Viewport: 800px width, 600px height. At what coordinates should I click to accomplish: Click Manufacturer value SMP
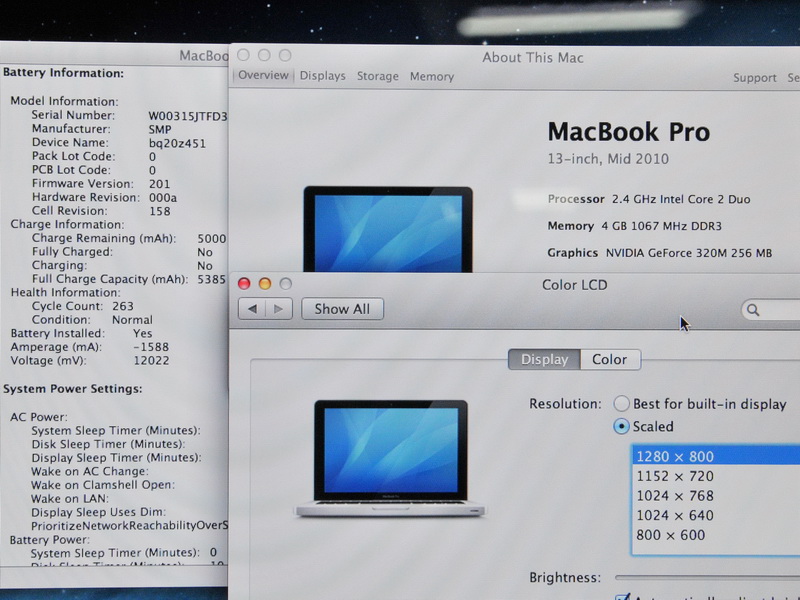[x=160, y=130]
